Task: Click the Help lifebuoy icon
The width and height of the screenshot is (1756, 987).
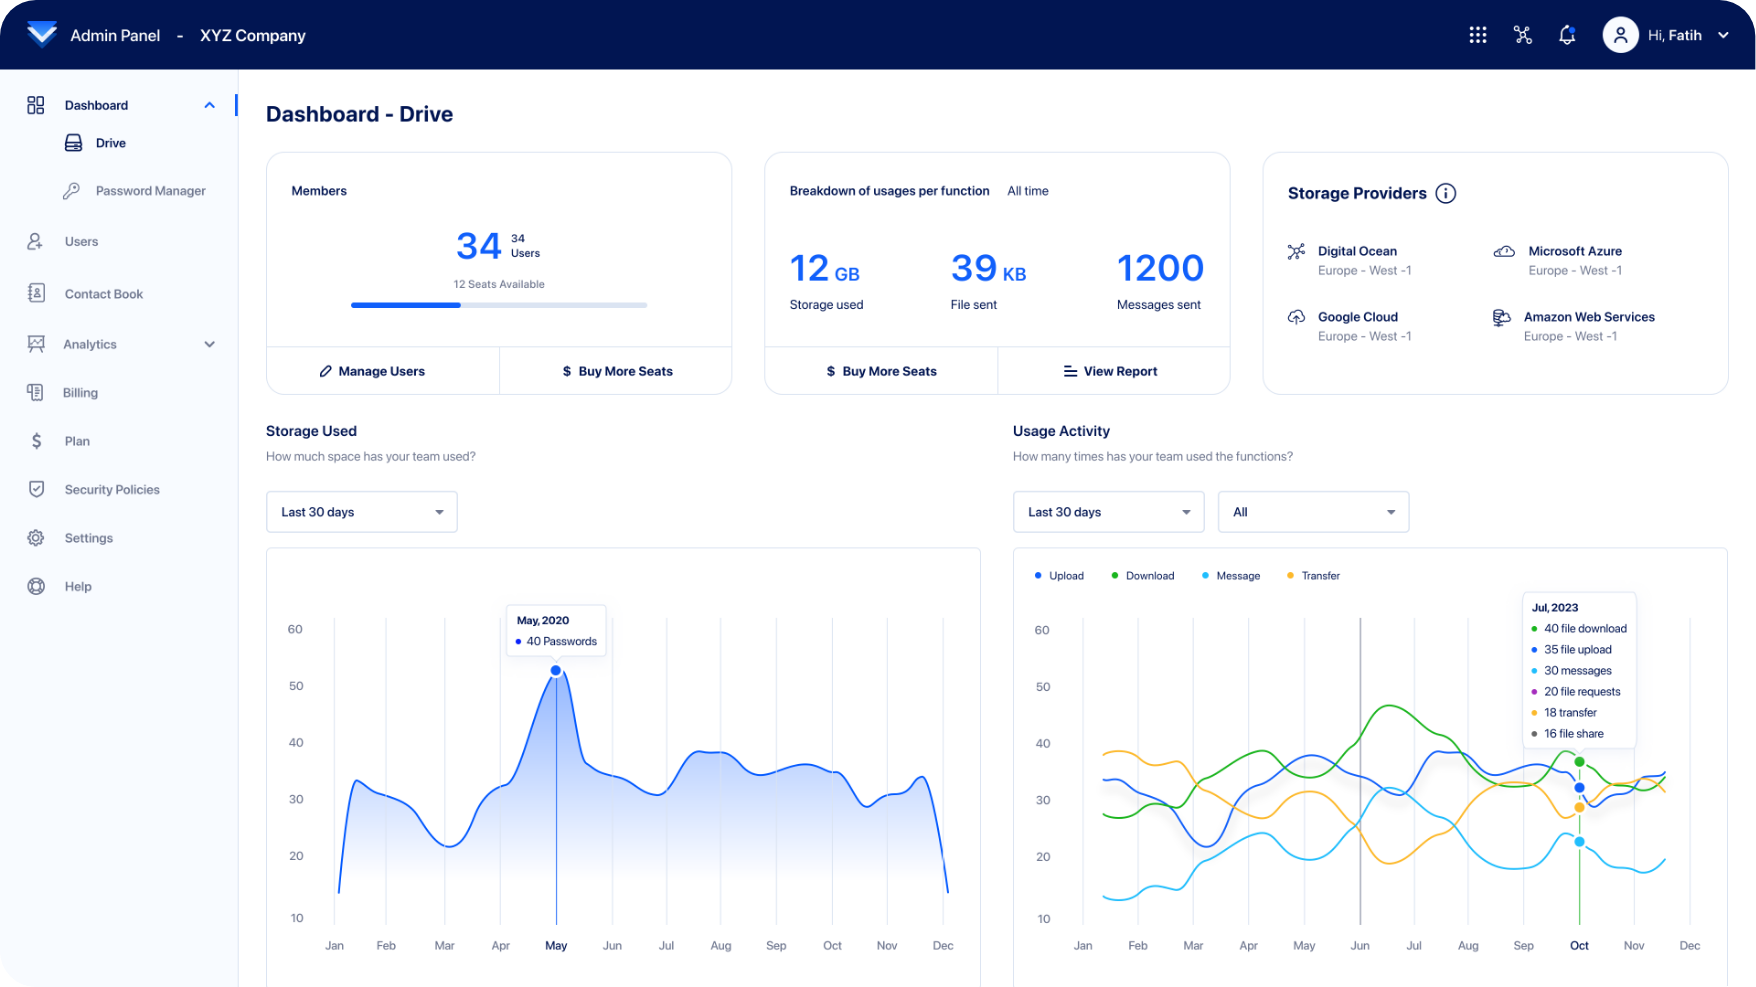Action: [36, 587]
